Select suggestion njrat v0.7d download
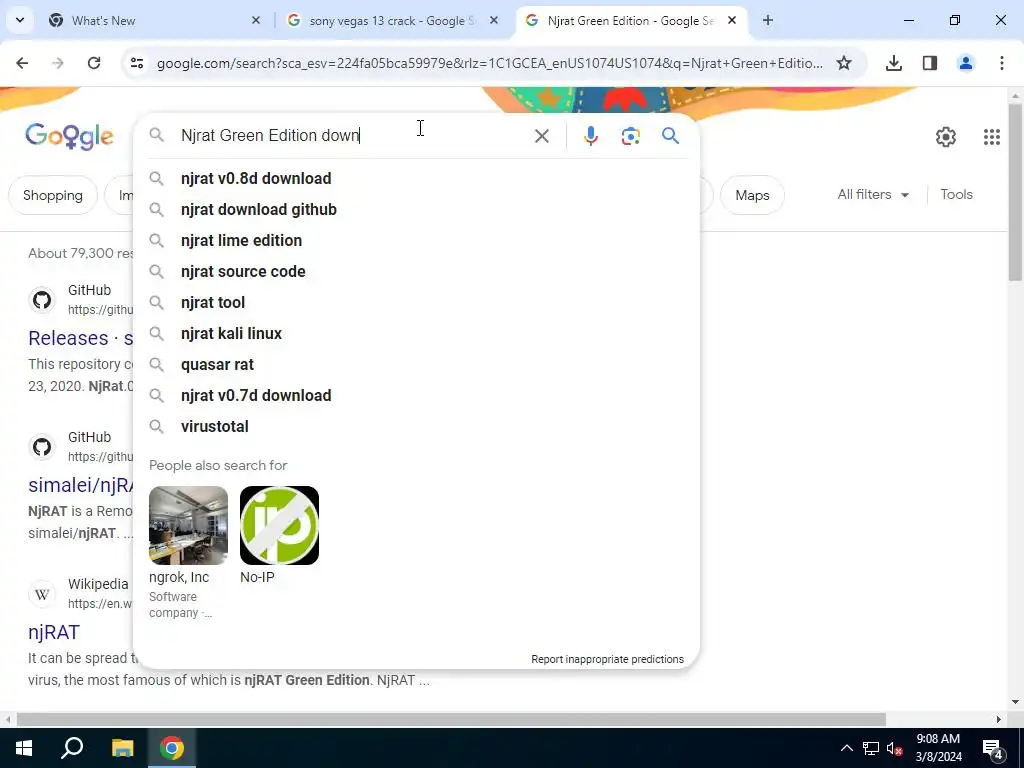The height and width of the screenshot is (768, 1024). (417, 396)
